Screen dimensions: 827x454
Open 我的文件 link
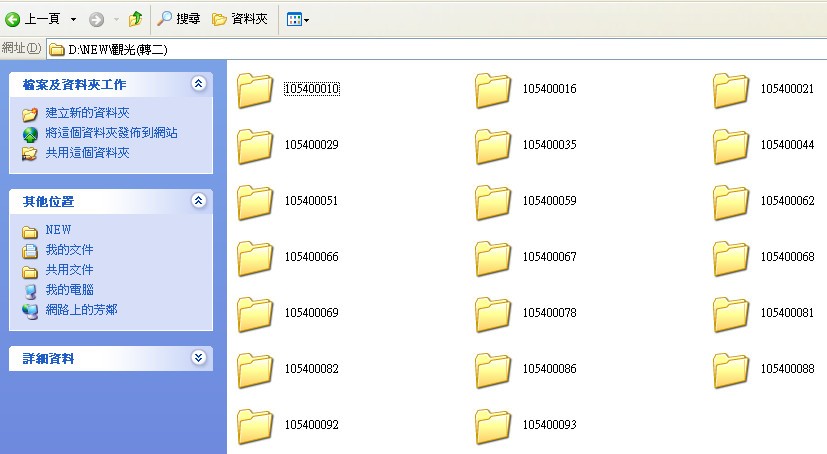coord(69,249)
